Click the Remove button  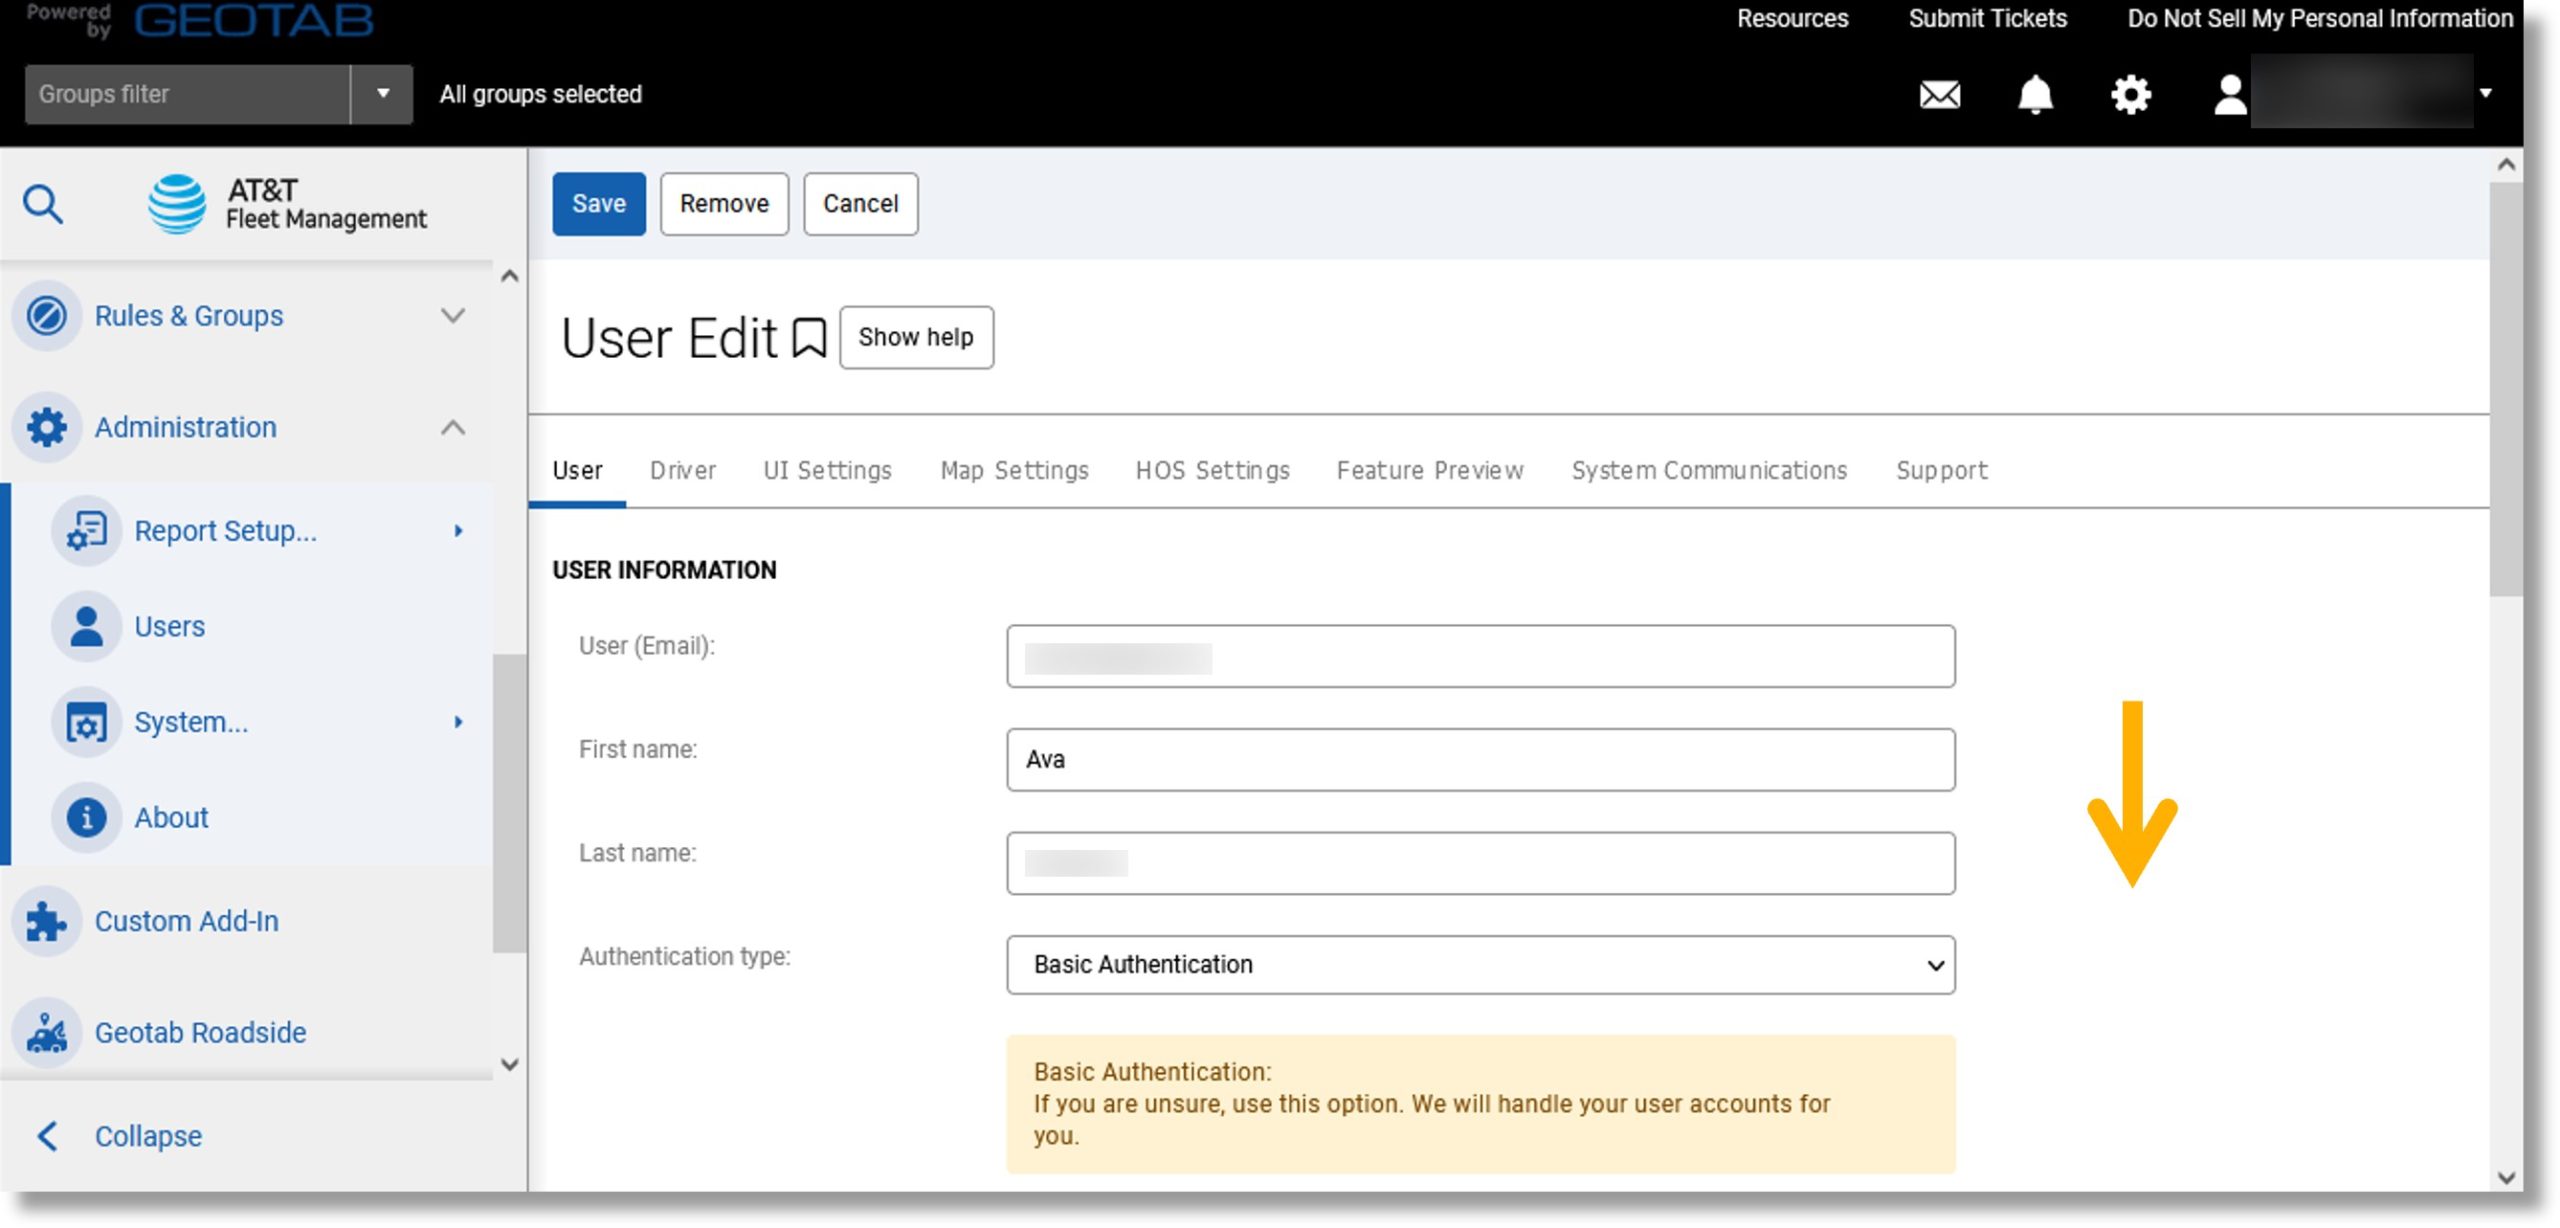click(x=724, y=204)
